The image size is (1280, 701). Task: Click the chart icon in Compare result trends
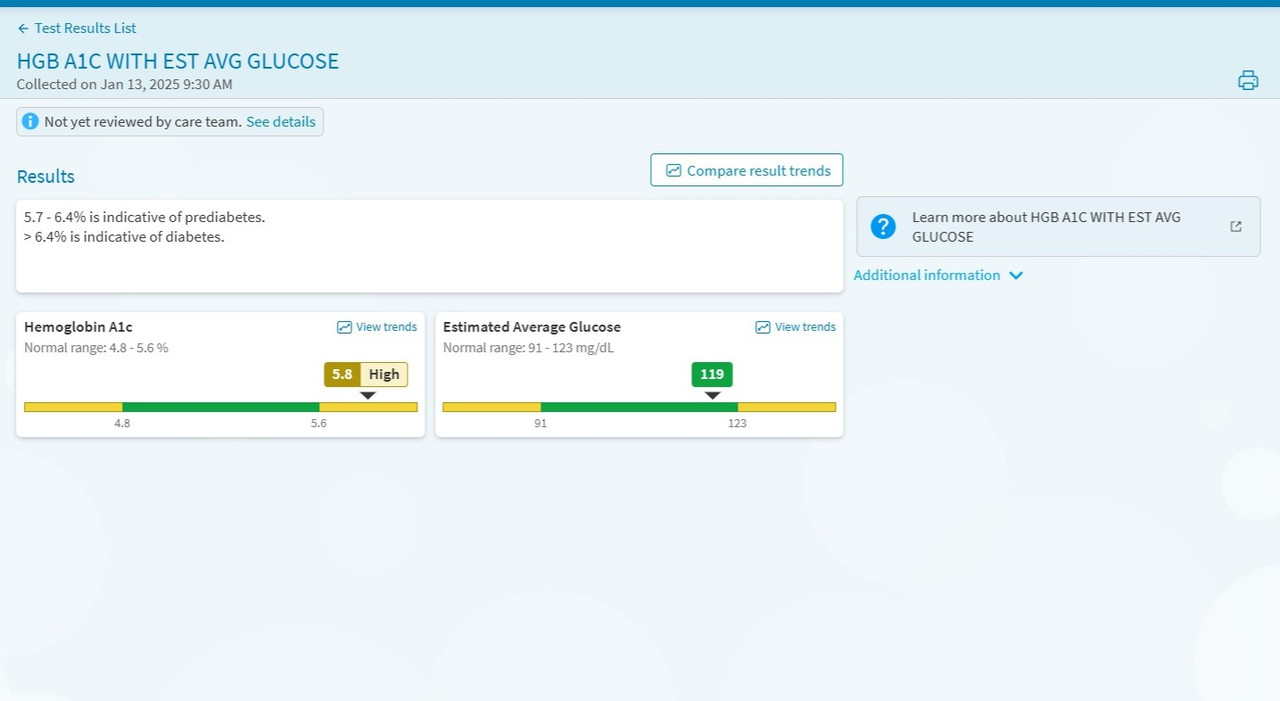click(x=674, y=171)
